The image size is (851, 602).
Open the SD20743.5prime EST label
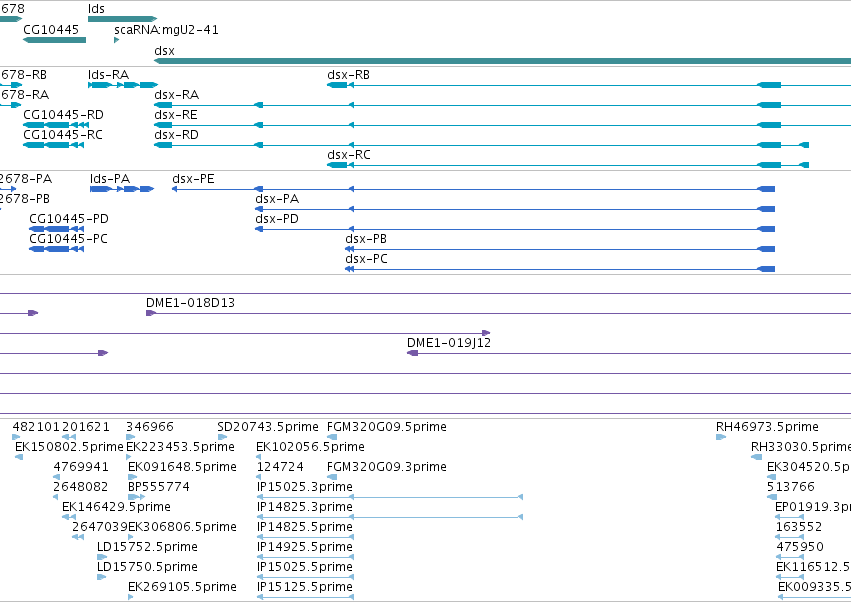[x=268, y=427]
